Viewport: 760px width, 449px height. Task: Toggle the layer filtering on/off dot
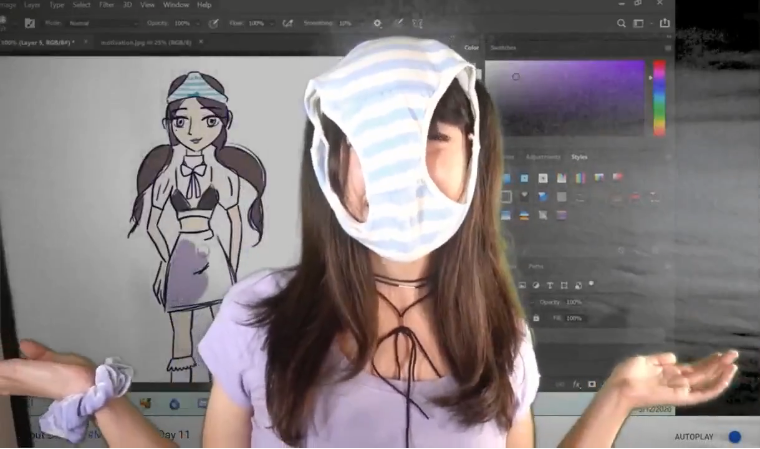click(591, 284)
